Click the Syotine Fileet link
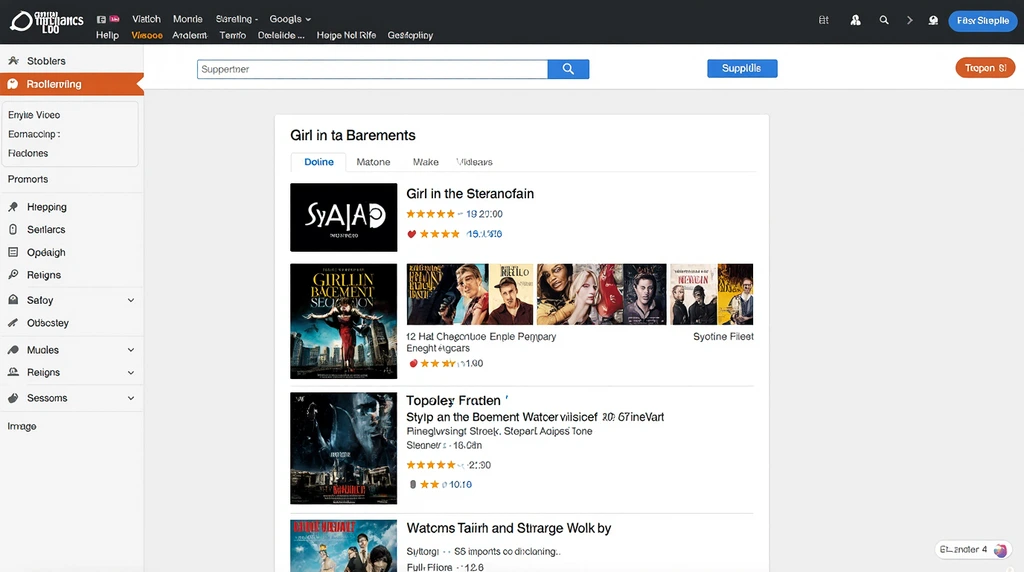This screenshot has width=1024, height=572. pos(723,337)
